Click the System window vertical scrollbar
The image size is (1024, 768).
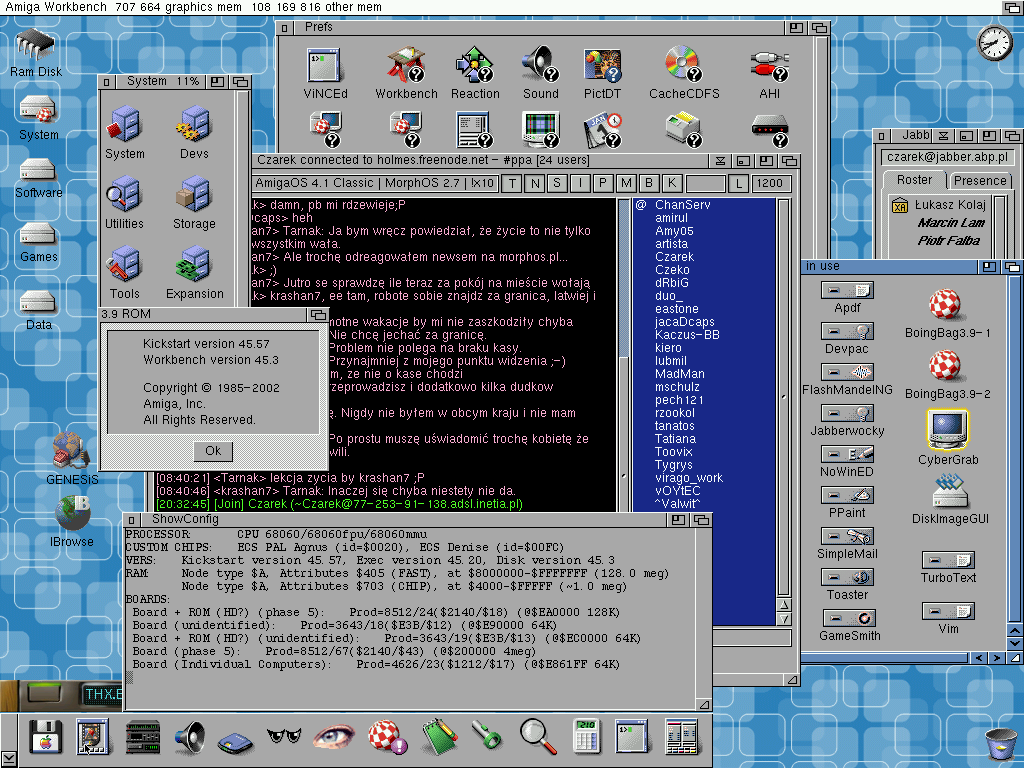(243, 199)
